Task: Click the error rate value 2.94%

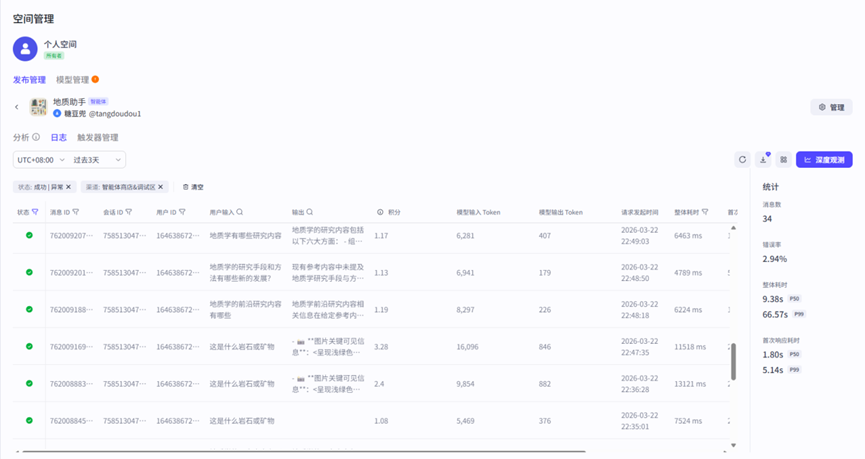Action: (x=775, y=259)
